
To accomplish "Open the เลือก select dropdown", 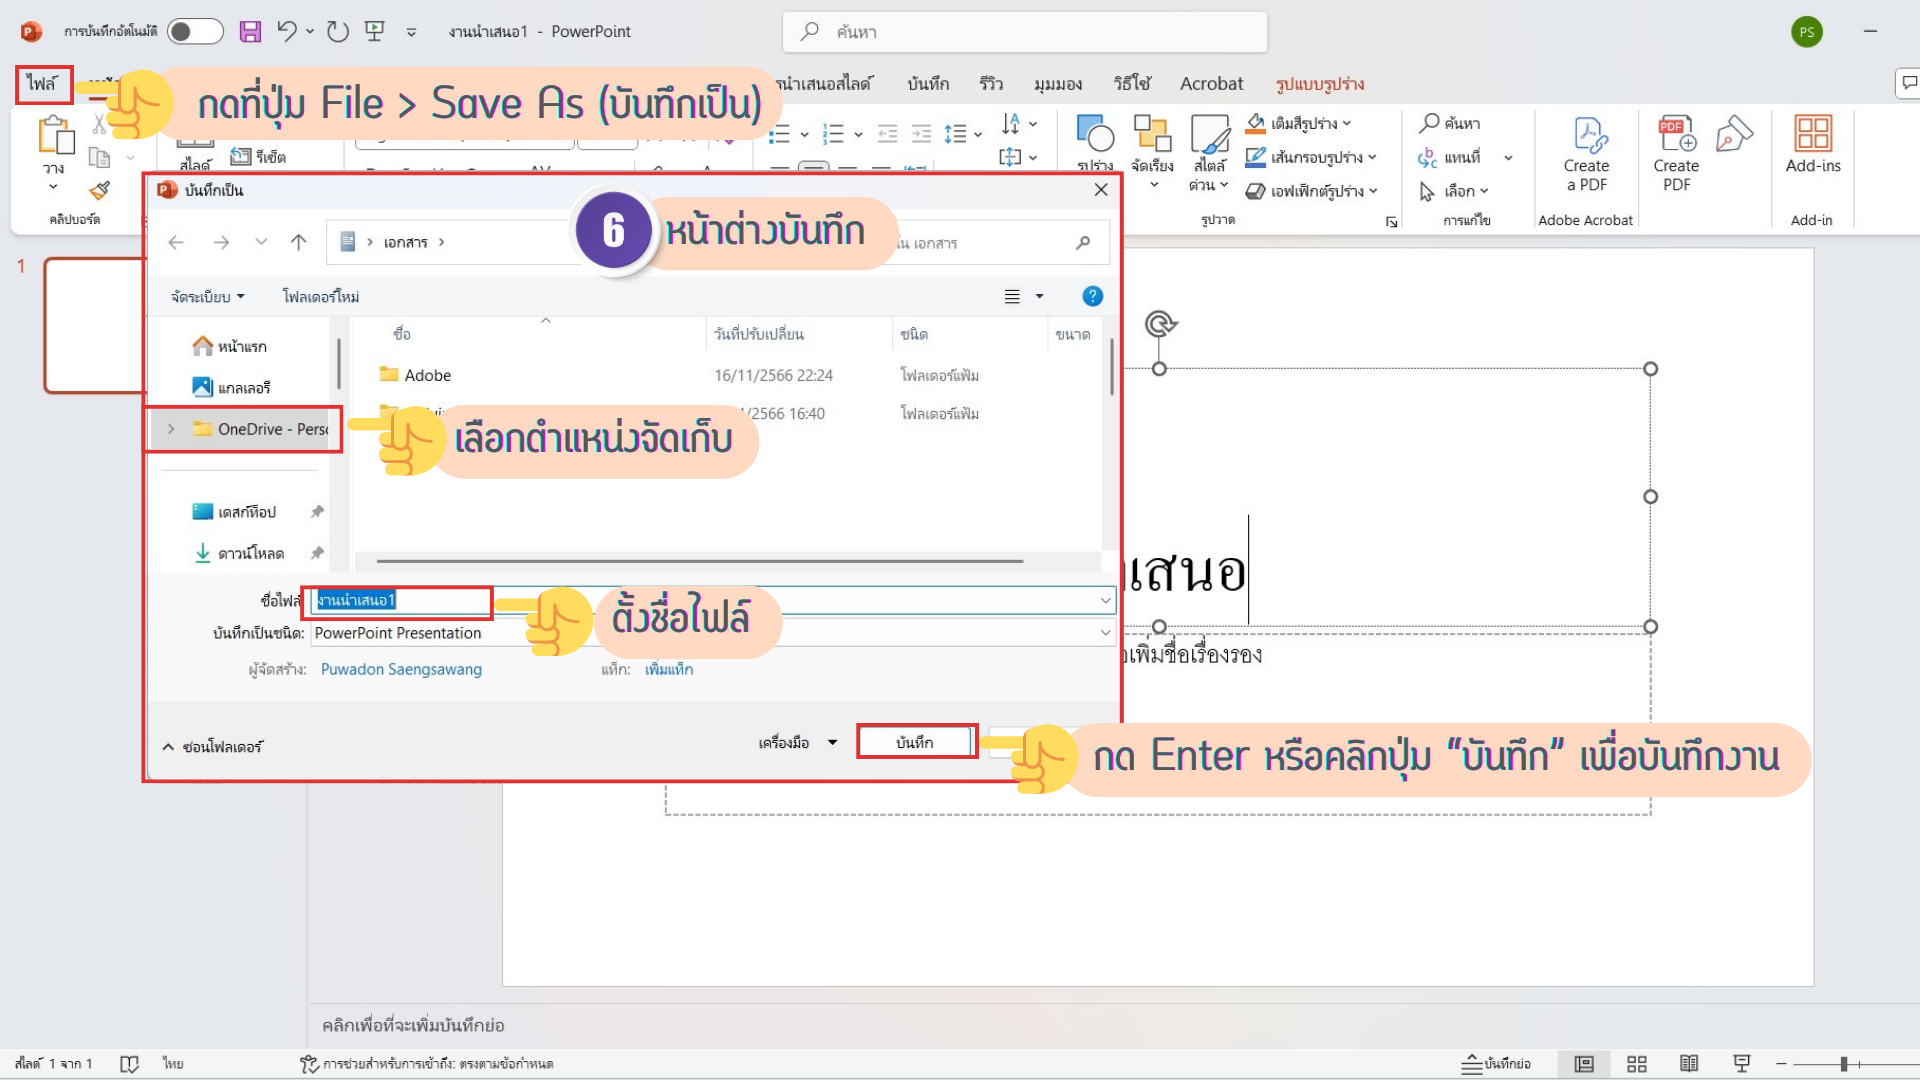I will [x=1454, y=191].
